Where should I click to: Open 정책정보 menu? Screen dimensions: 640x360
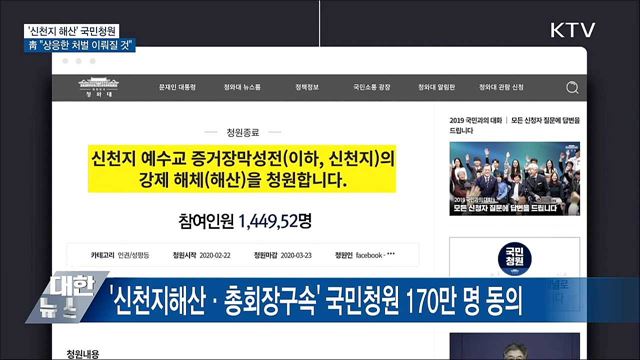pos(307,87)
